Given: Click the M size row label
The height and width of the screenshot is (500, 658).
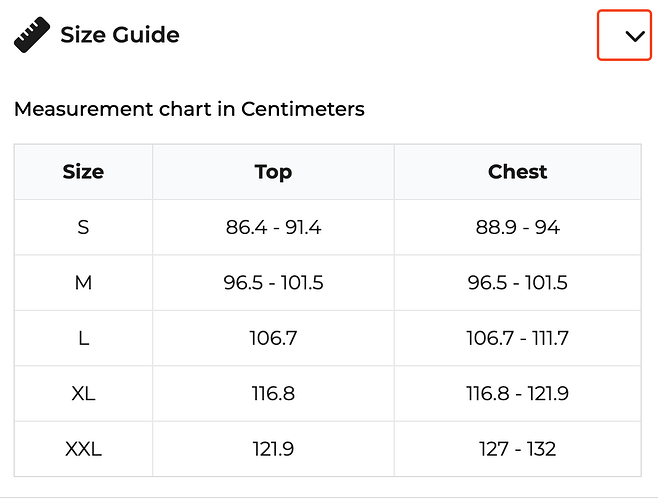Looking at the screenshot, I should pos(83,283).
